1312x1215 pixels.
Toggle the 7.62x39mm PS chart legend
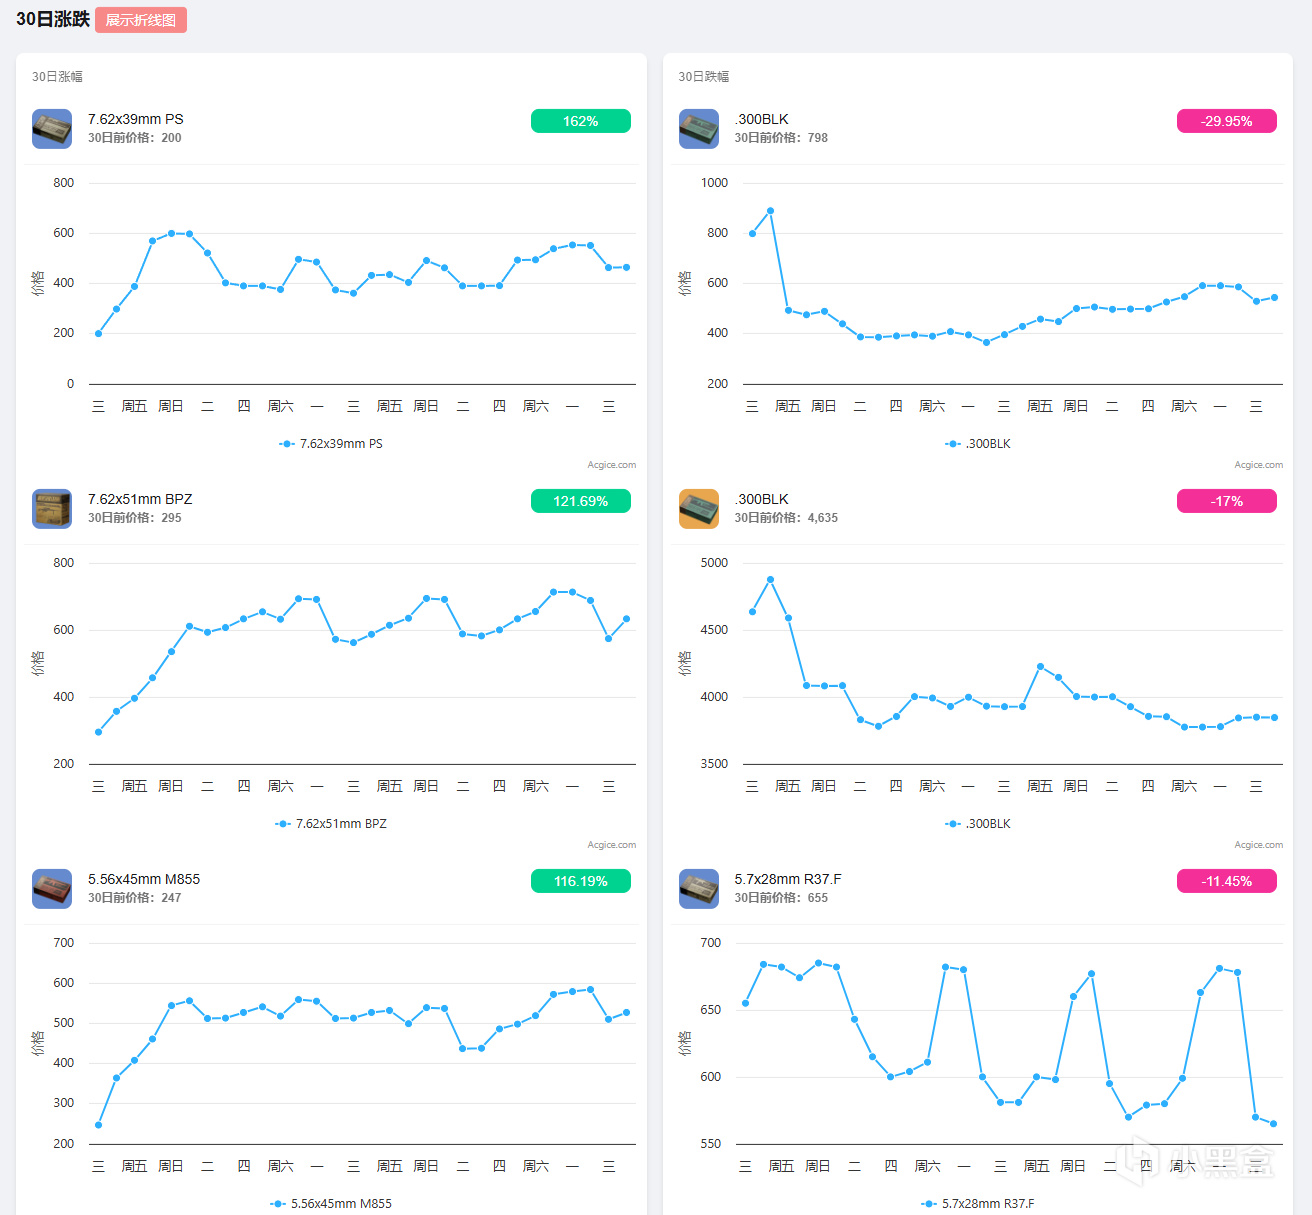point(331,444)
